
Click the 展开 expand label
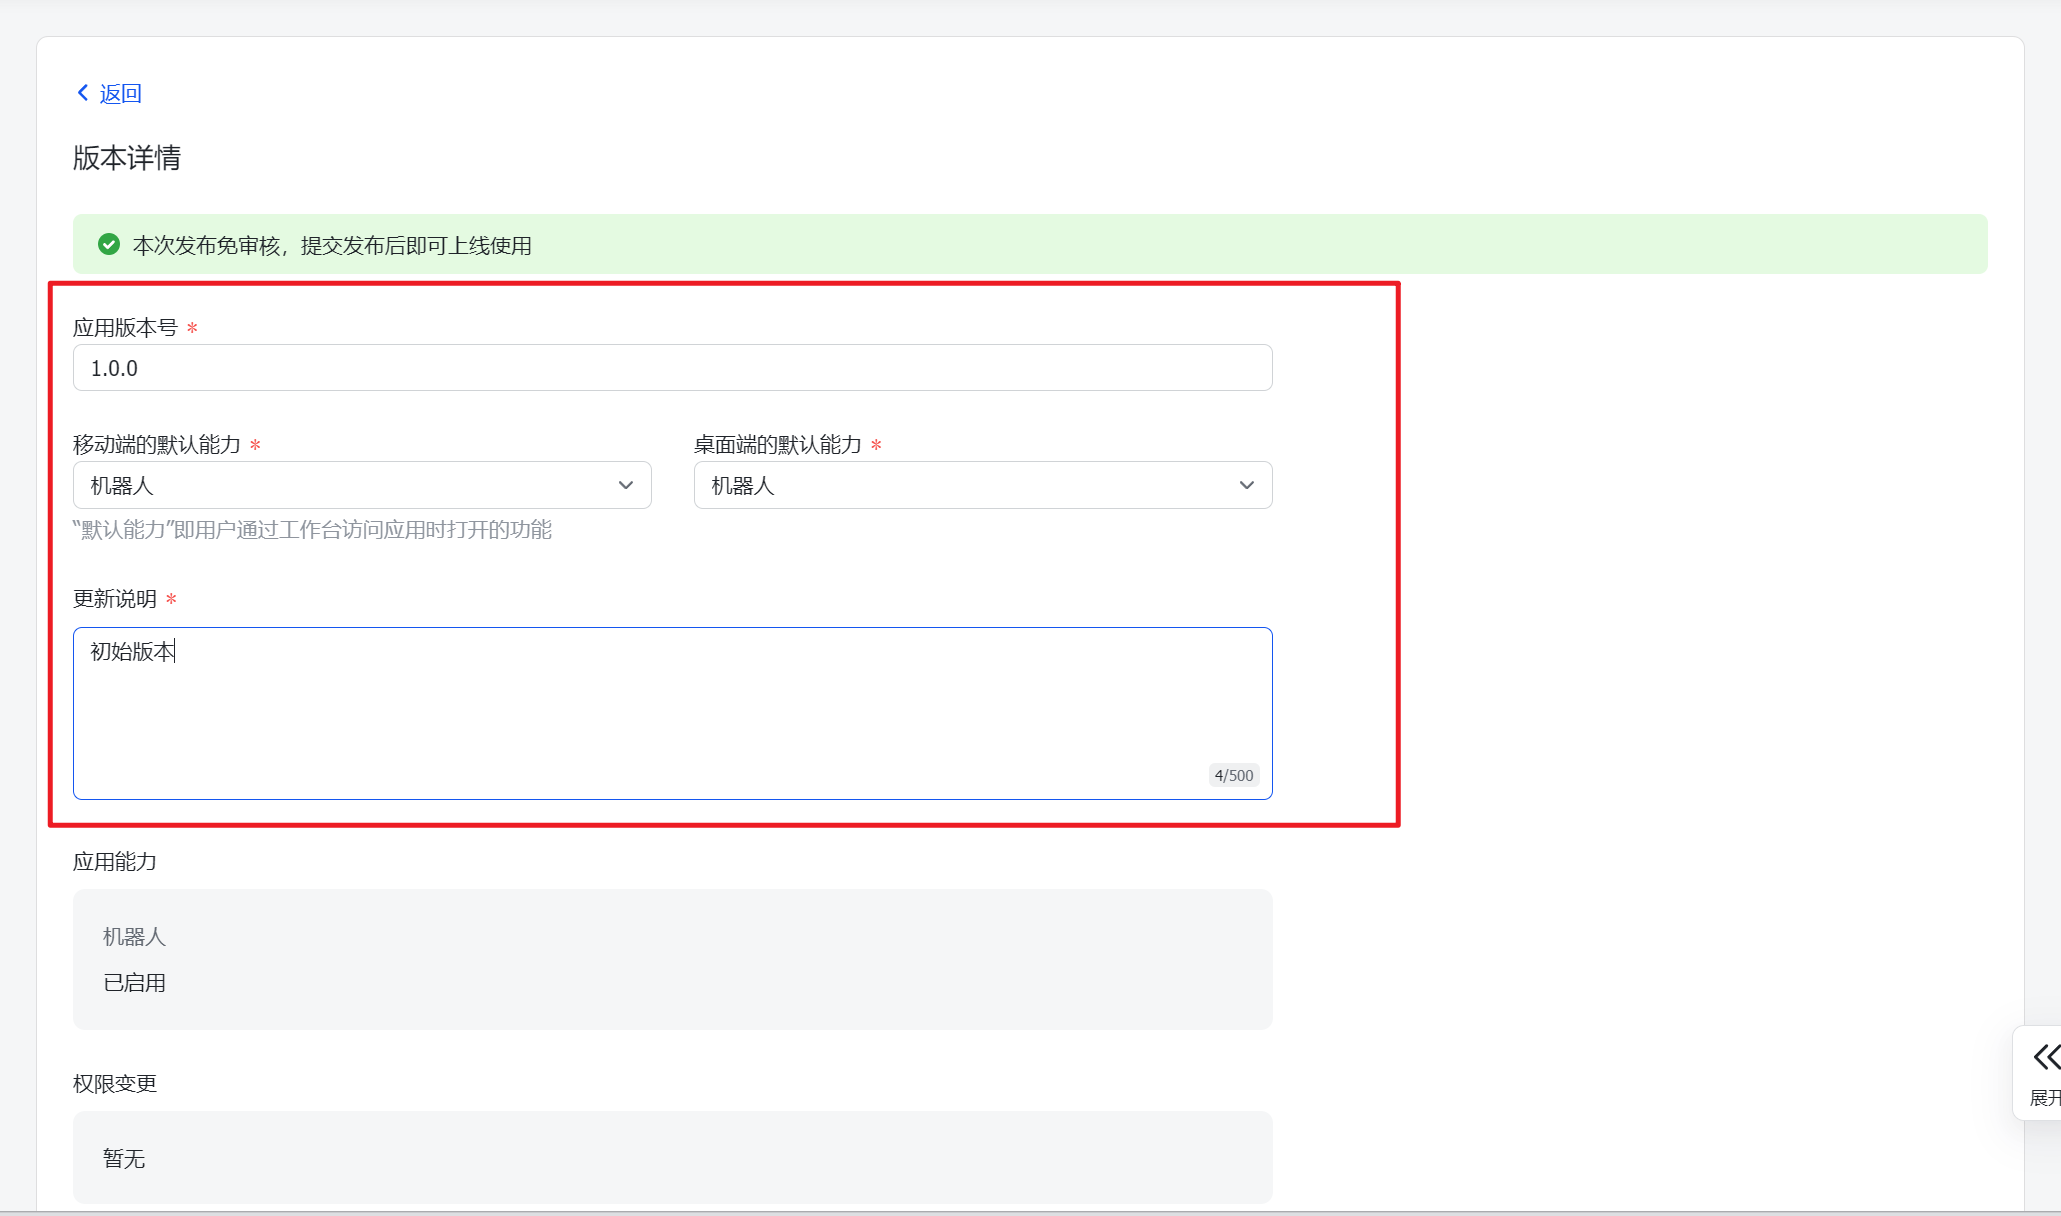(x=2044, y=1098)
